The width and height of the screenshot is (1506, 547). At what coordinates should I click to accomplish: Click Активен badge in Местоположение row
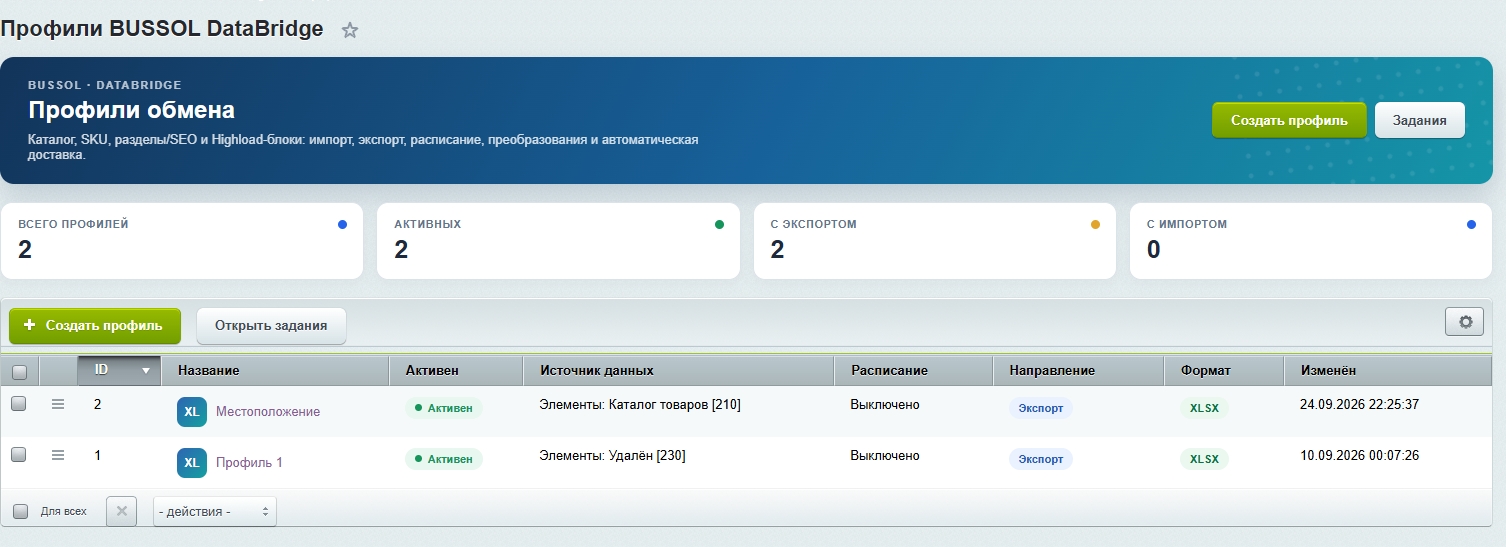pyautogui.click(x=444, y=408)
